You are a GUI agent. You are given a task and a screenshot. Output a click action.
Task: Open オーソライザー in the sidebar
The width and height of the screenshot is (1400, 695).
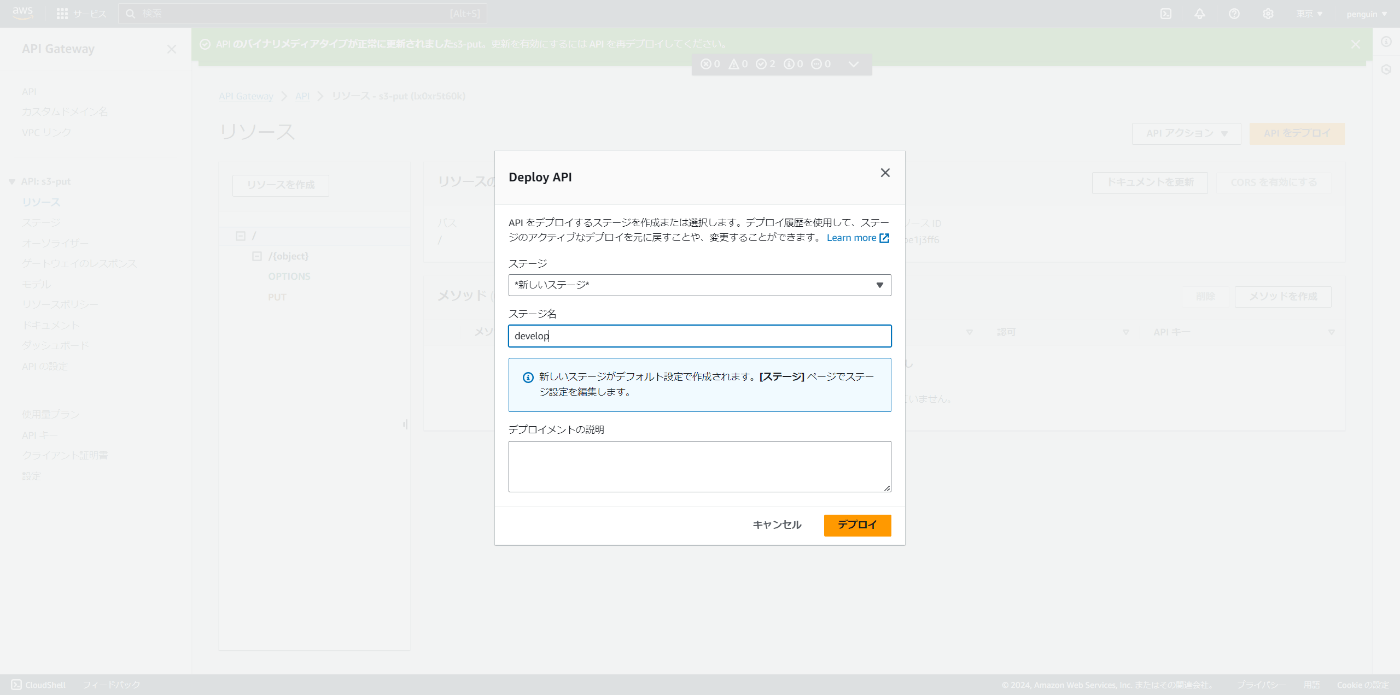coord(55,243)
